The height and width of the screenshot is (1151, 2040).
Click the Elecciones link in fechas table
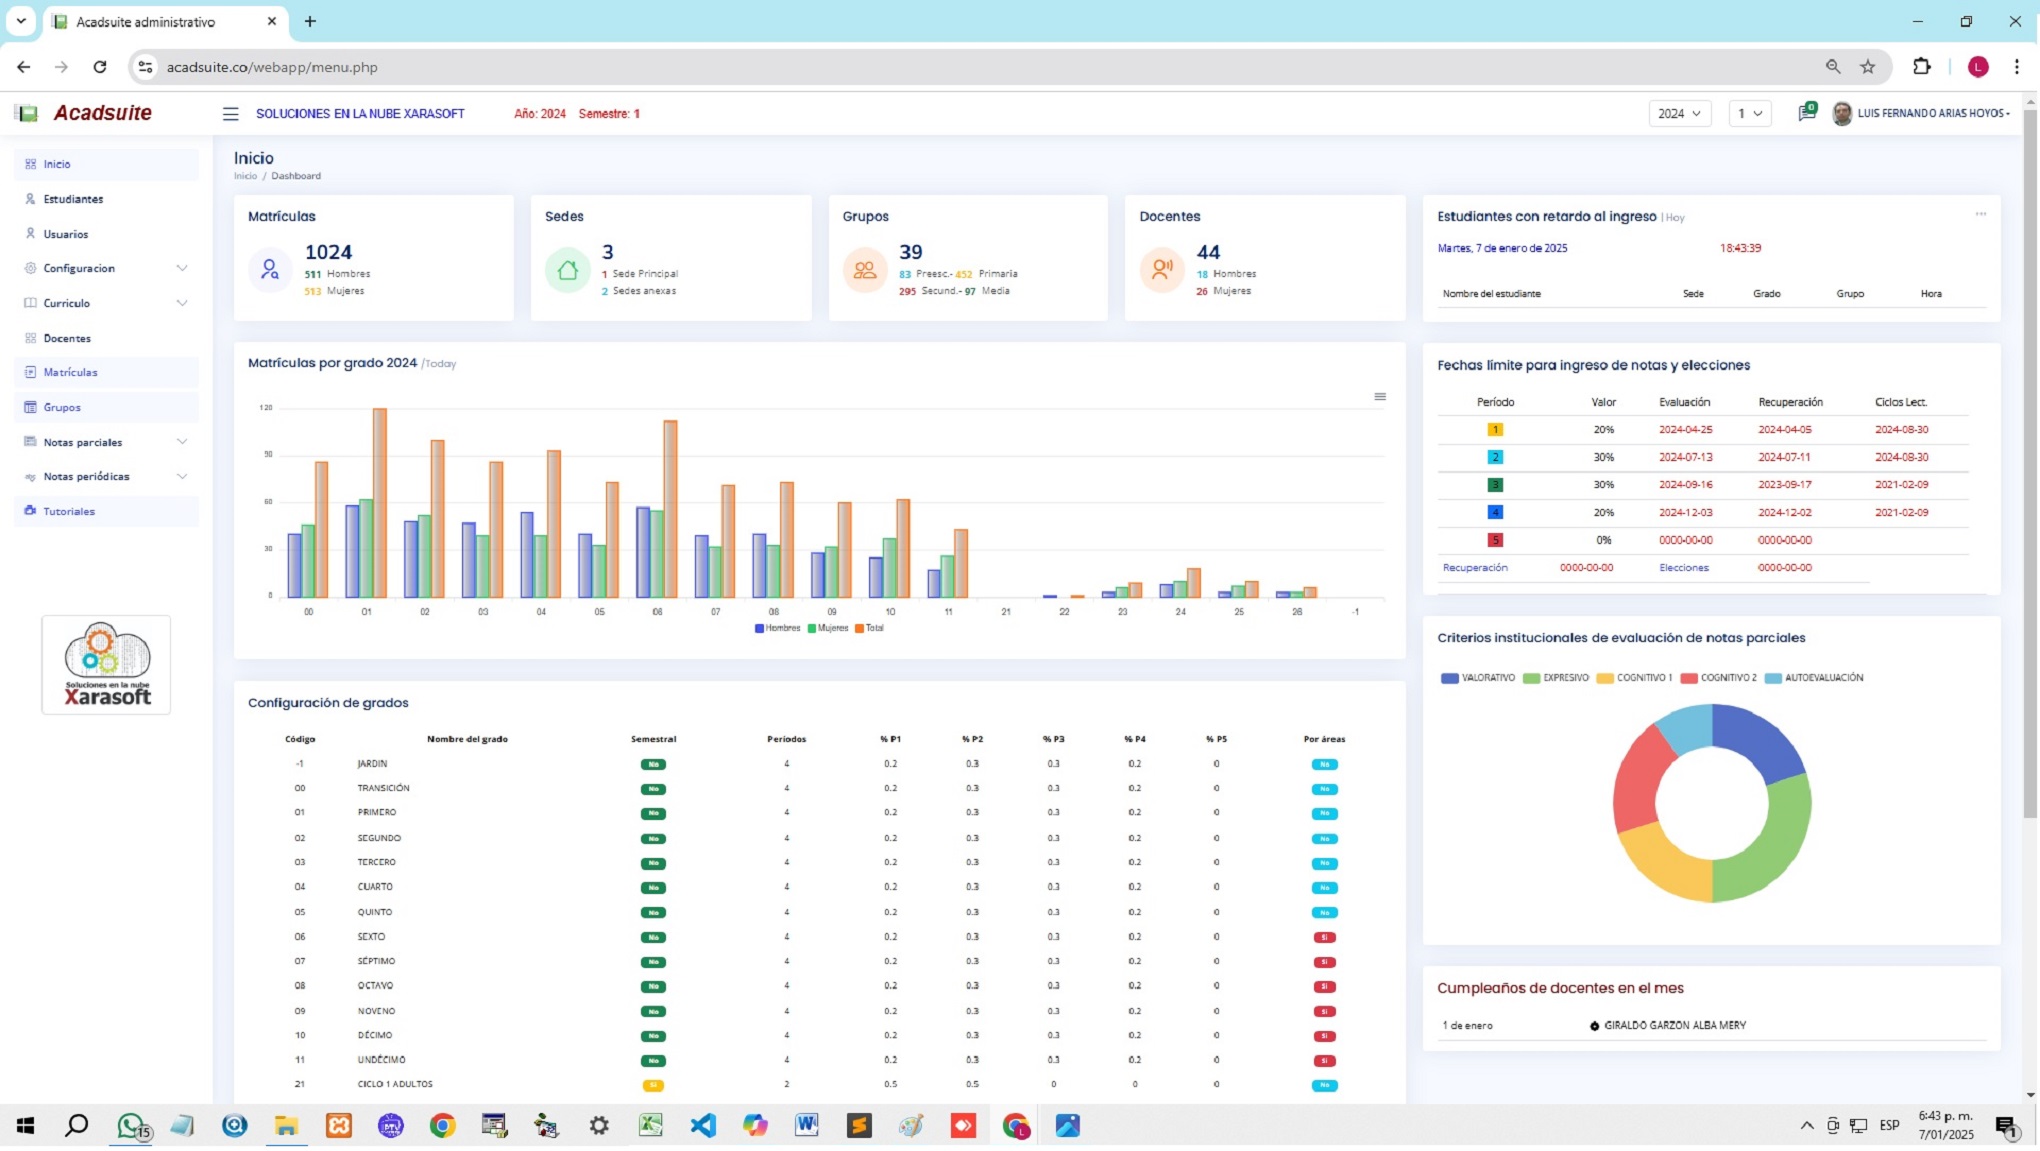point(1684,568)
